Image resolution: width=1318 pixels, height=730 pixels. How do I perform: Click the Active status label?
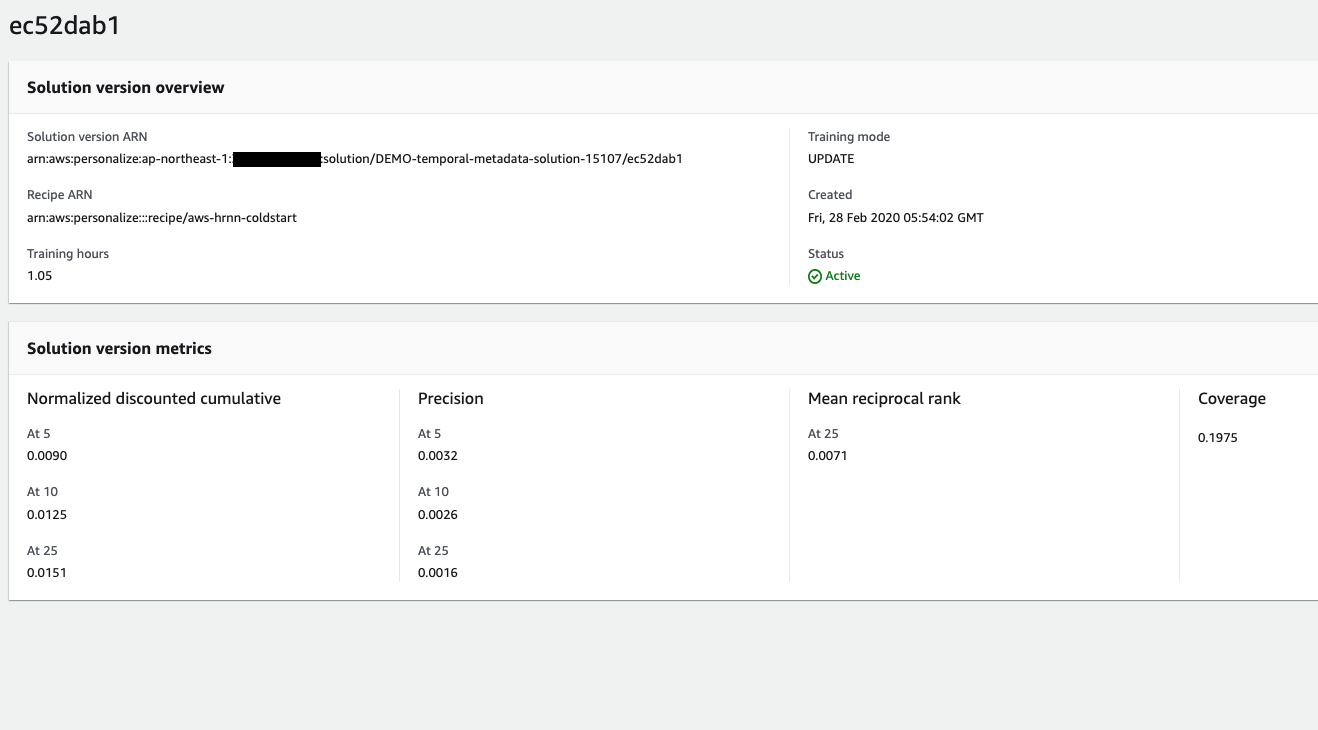841,275
